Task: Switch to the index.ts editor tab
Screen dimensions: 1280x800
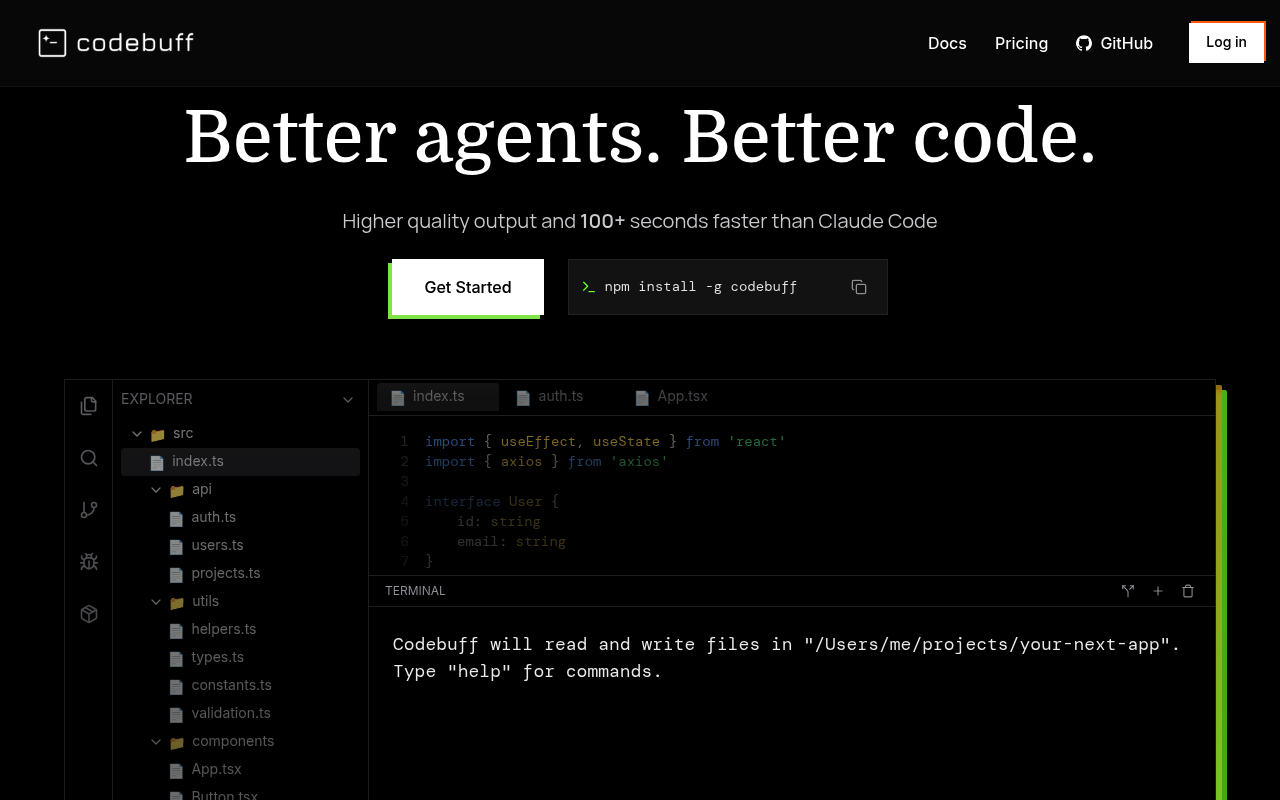Action: pyautogui.click(x=438, y=397)
